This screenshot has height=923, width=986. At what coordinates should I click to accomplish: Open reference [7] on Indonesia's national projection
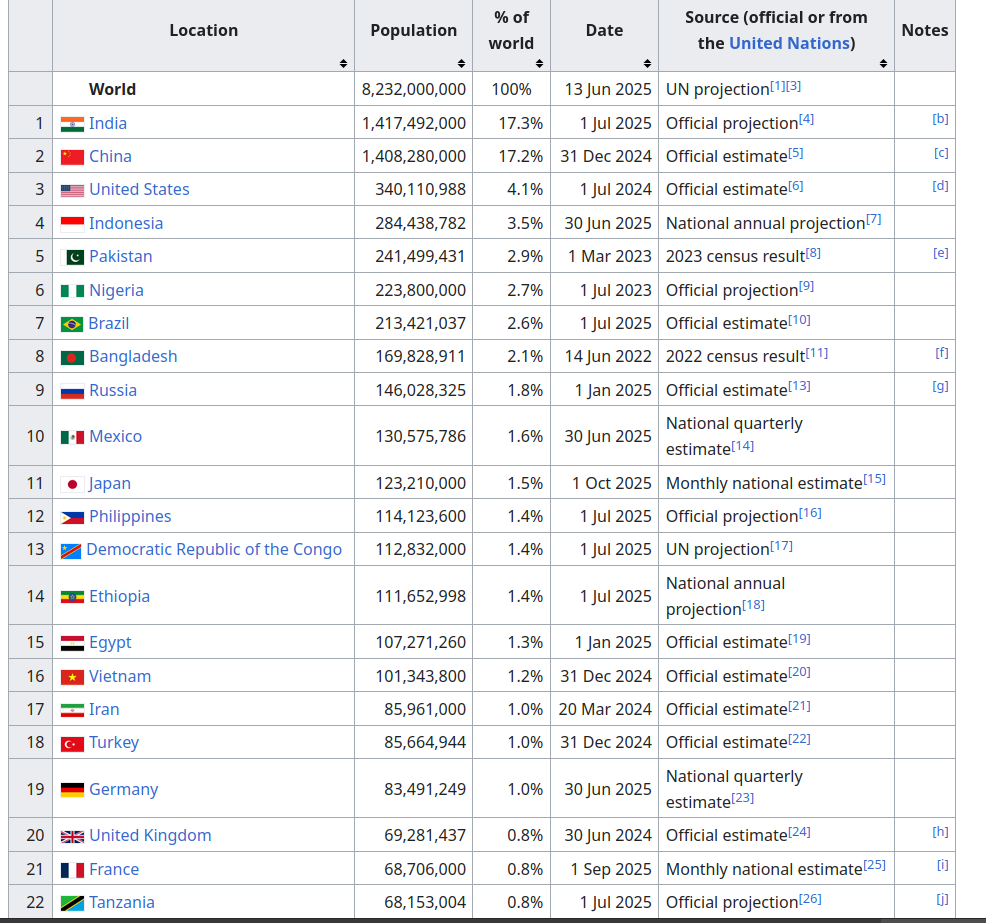pyautogui.click(x=873, y=219)
